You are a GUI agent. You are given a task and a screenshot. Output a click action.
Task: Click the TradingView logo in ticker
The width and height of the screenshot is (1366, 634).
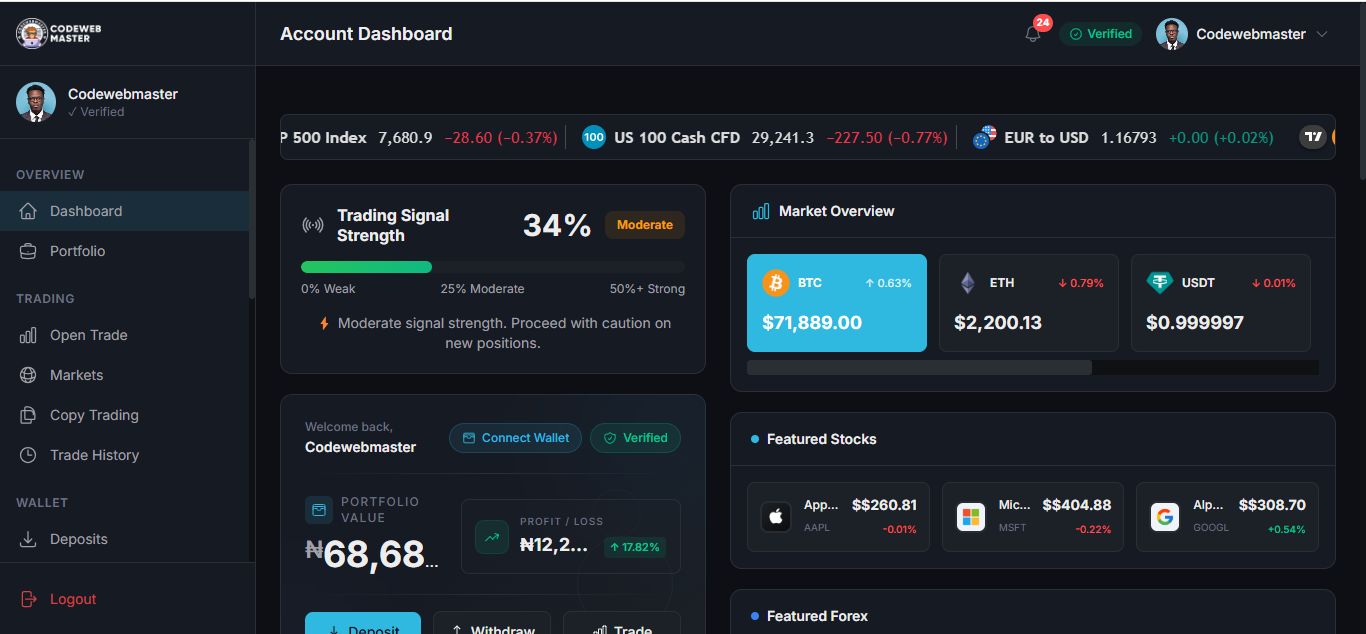(1313, 137)
